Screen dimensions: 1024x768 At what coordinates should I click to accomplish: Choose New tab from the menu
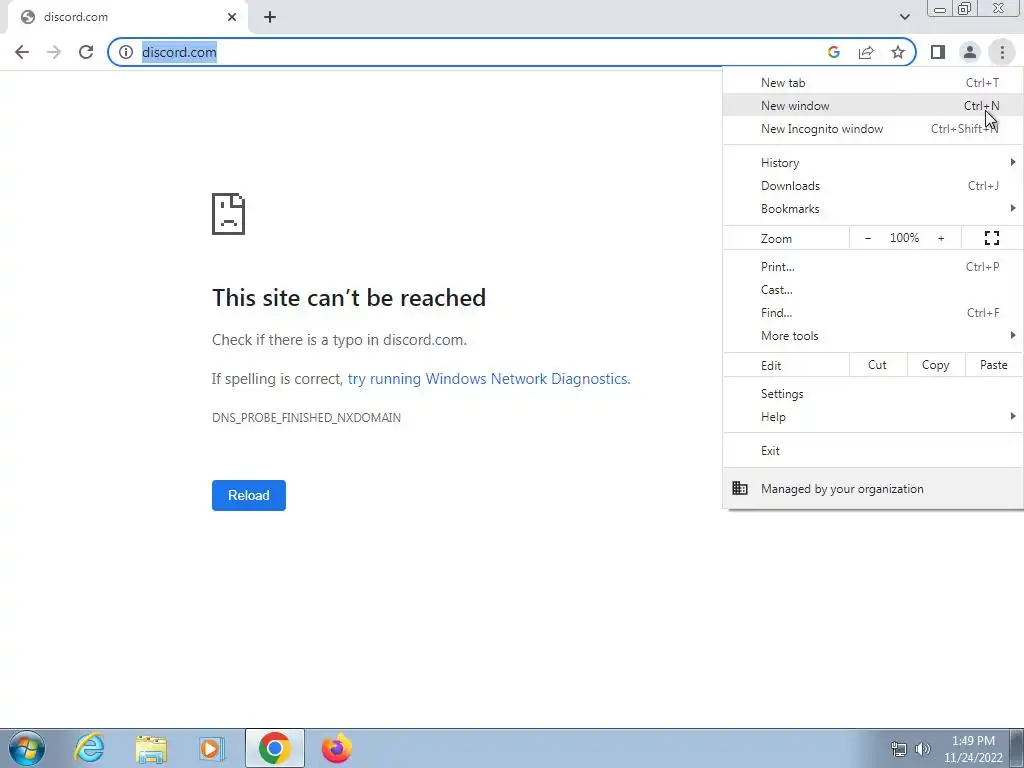(x=873, y=83)
